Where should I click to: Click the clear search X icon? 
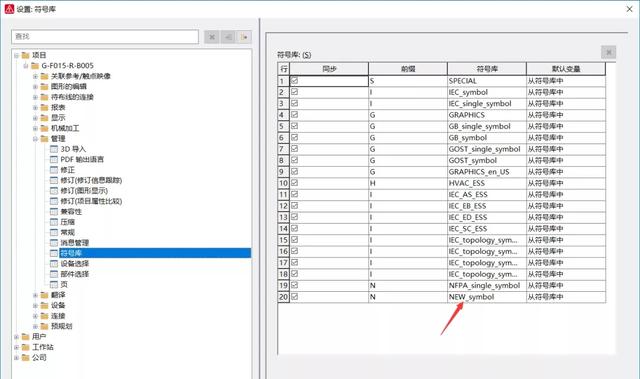(x=212, y=37)
